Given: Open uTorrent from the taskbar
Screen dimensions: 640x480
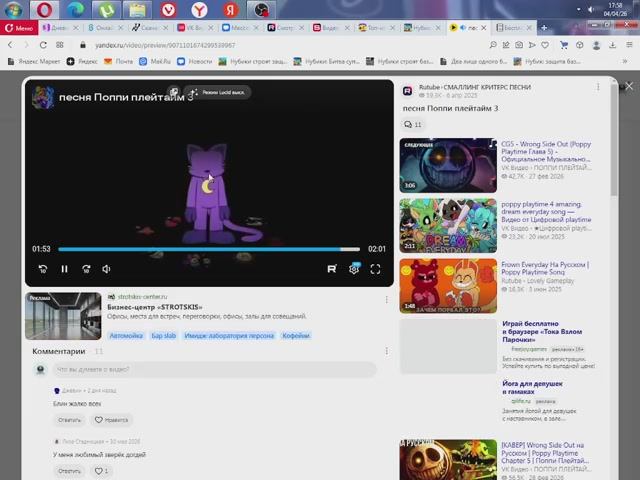Looking at the screenshot, I should (106, 10).
